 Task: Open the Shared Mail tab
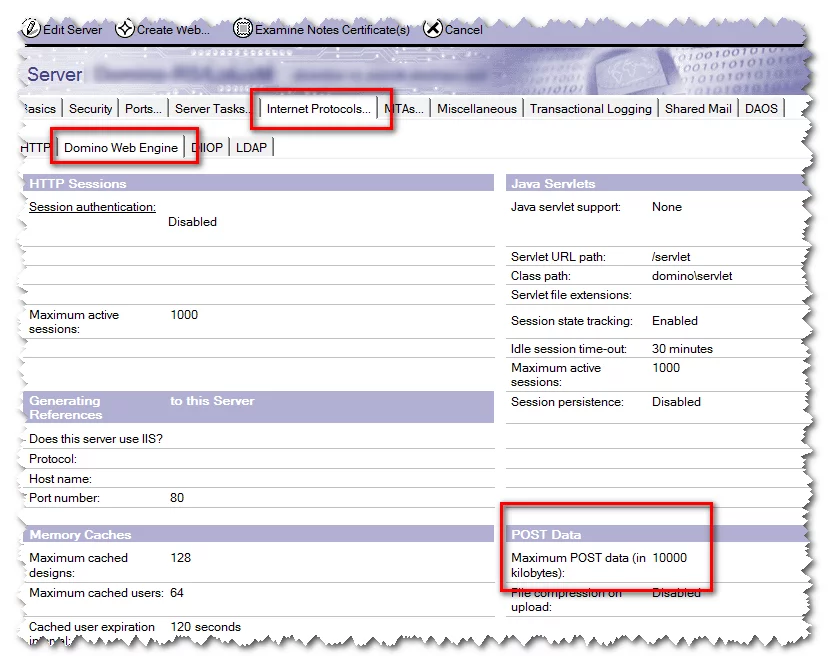click(698, 109)
